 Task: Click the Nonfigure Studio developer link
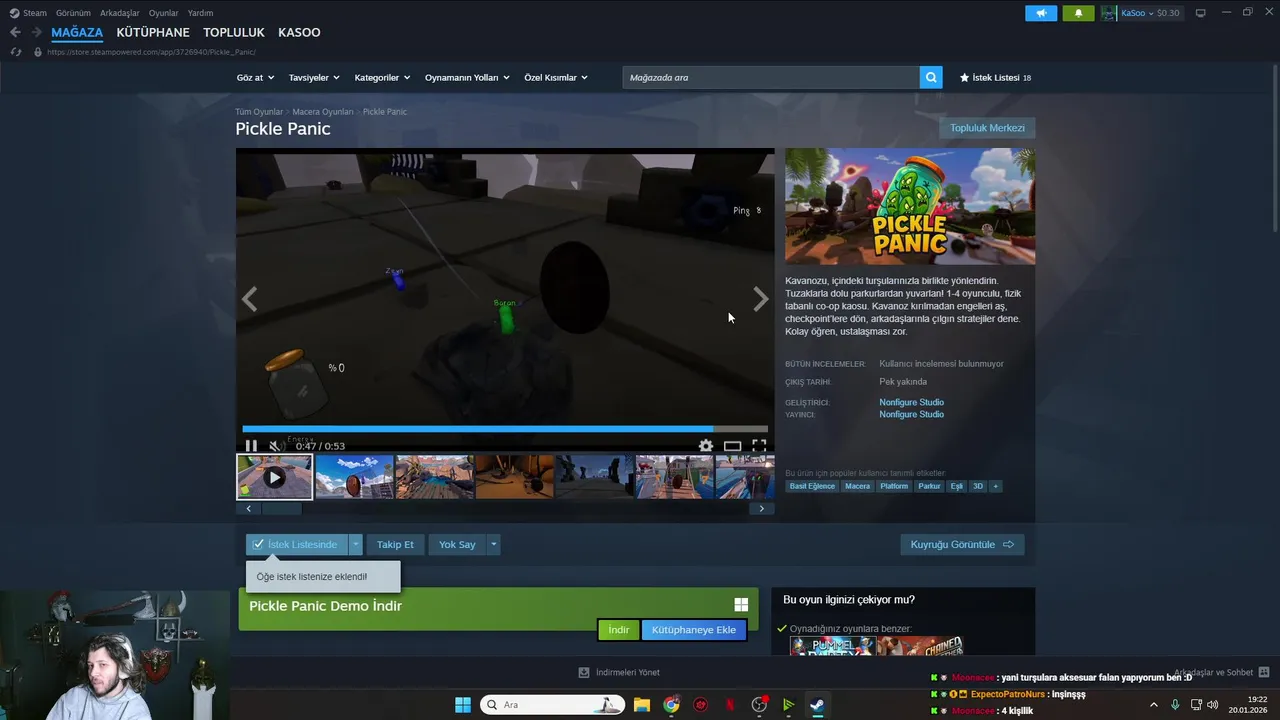click(x=911, y=402)
